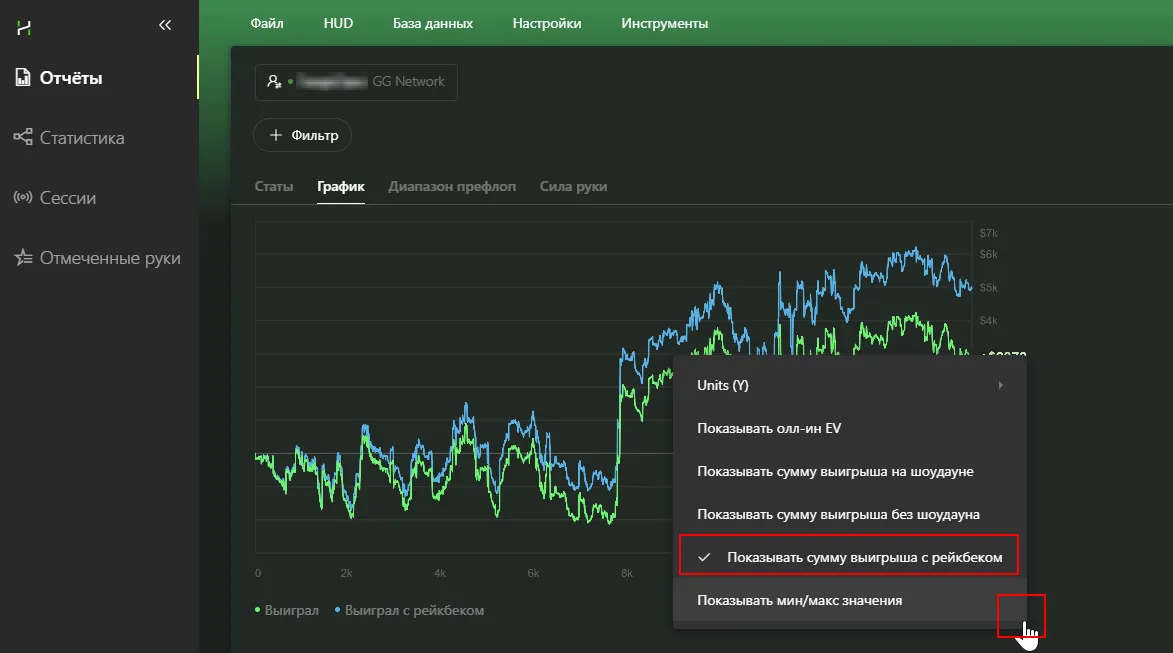Click the Hand2Note logo icon
Image resolution: width=1173 pixels, height=653 pixels.
24,27
